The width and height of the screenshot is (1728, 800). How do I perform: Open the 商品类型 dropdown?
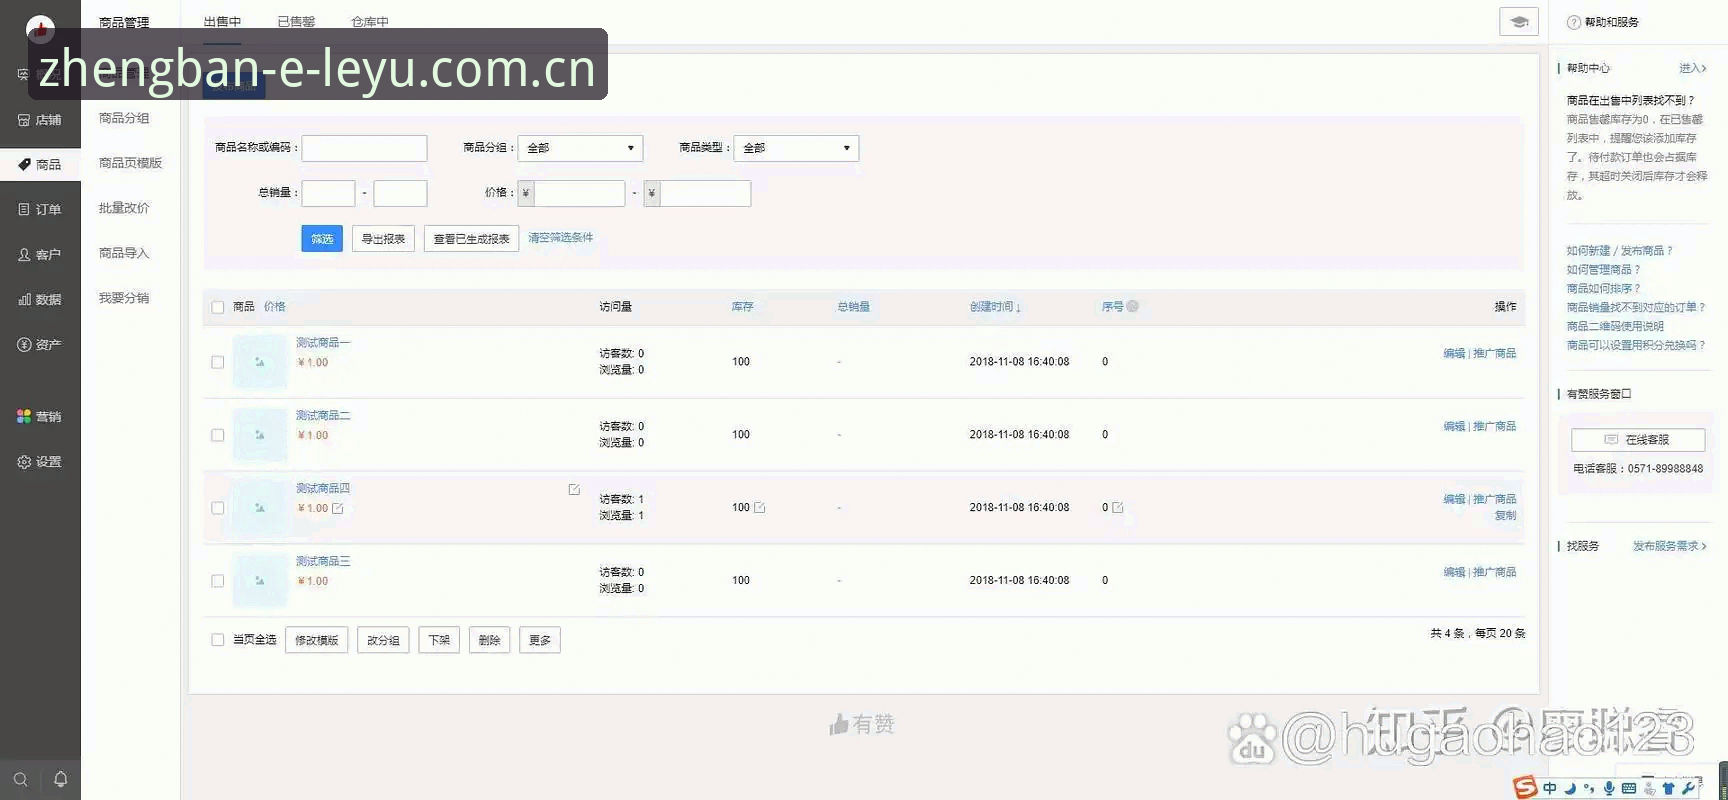[796, 148]
